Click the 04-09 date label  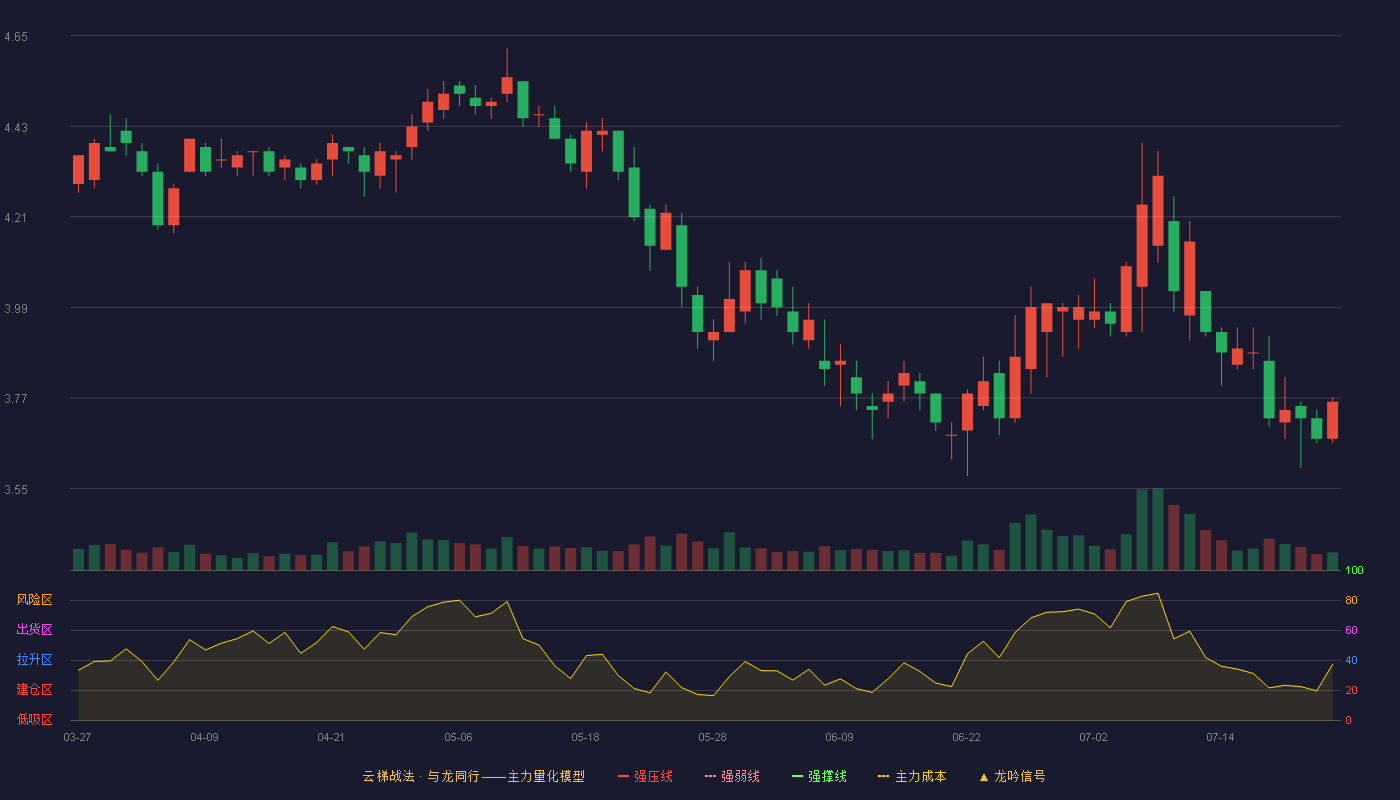click(204, 737)
